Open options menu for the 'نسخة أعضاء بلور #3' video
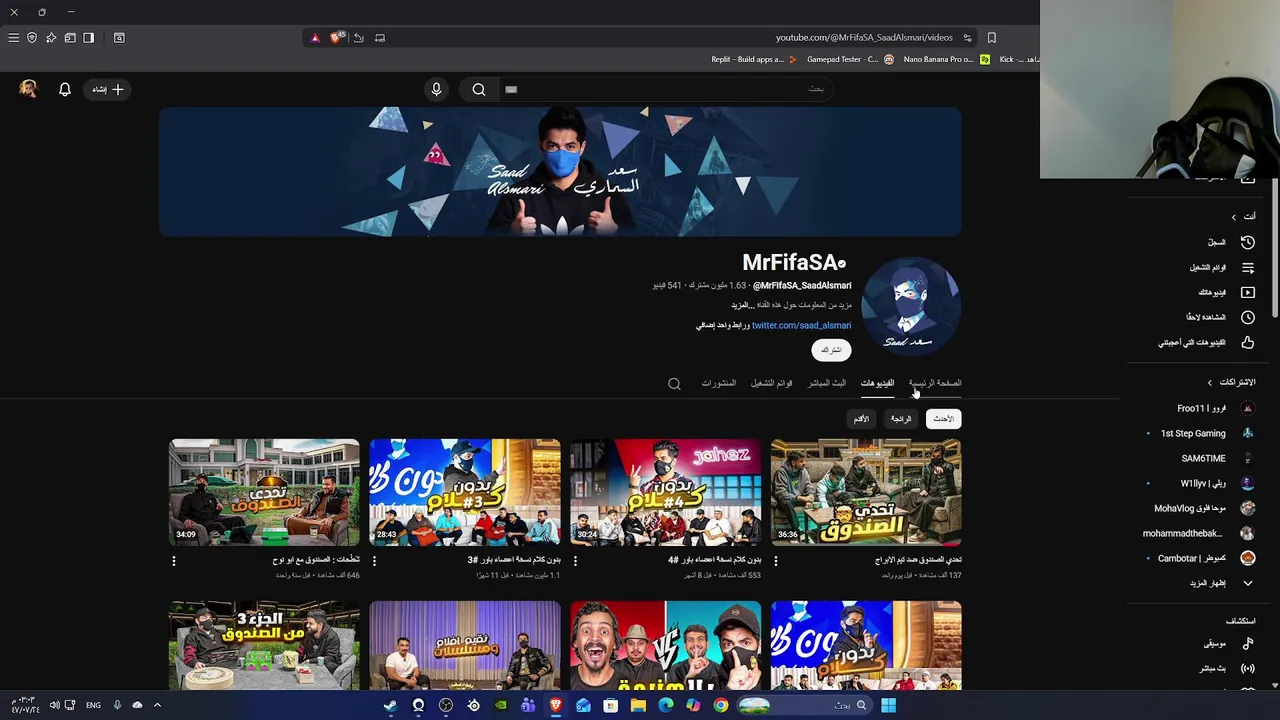Viewport: 1280px width, 720px height. tap(374, 561)
